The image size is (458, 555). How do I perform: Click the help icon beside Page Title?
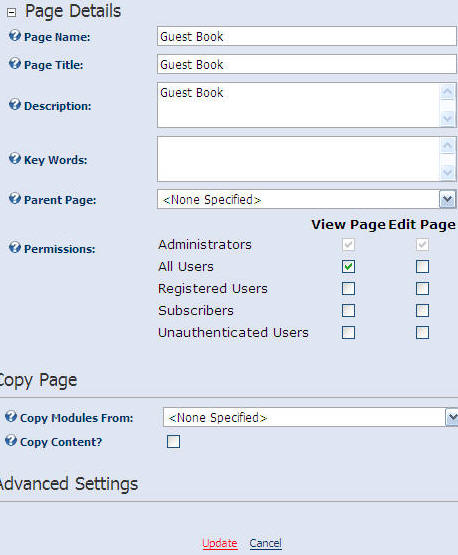click(x=15, y=64)
